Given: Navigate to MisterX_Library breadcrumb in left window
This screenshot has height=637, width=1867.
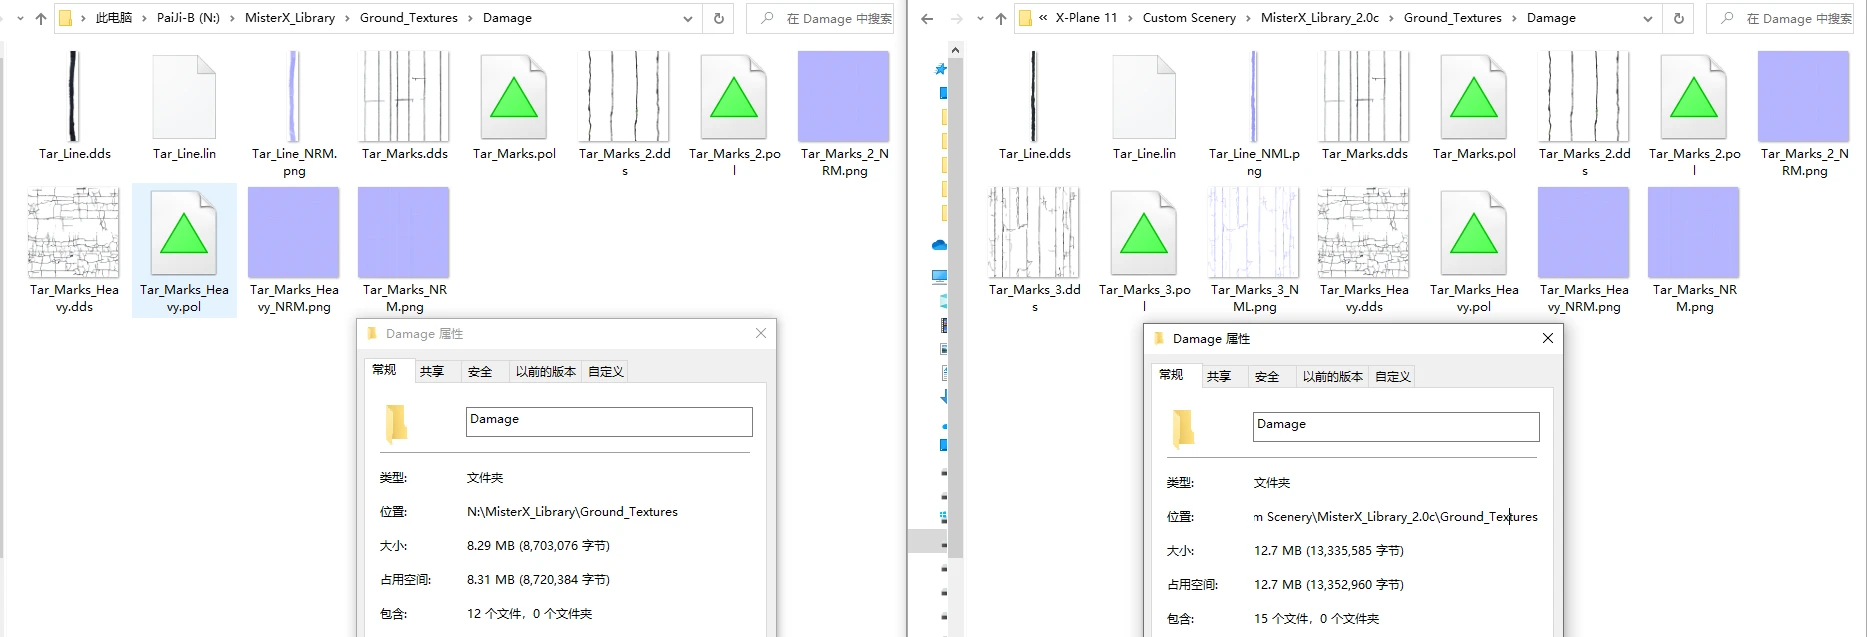Looking at the screenshot, I should [x=290, y=18].
